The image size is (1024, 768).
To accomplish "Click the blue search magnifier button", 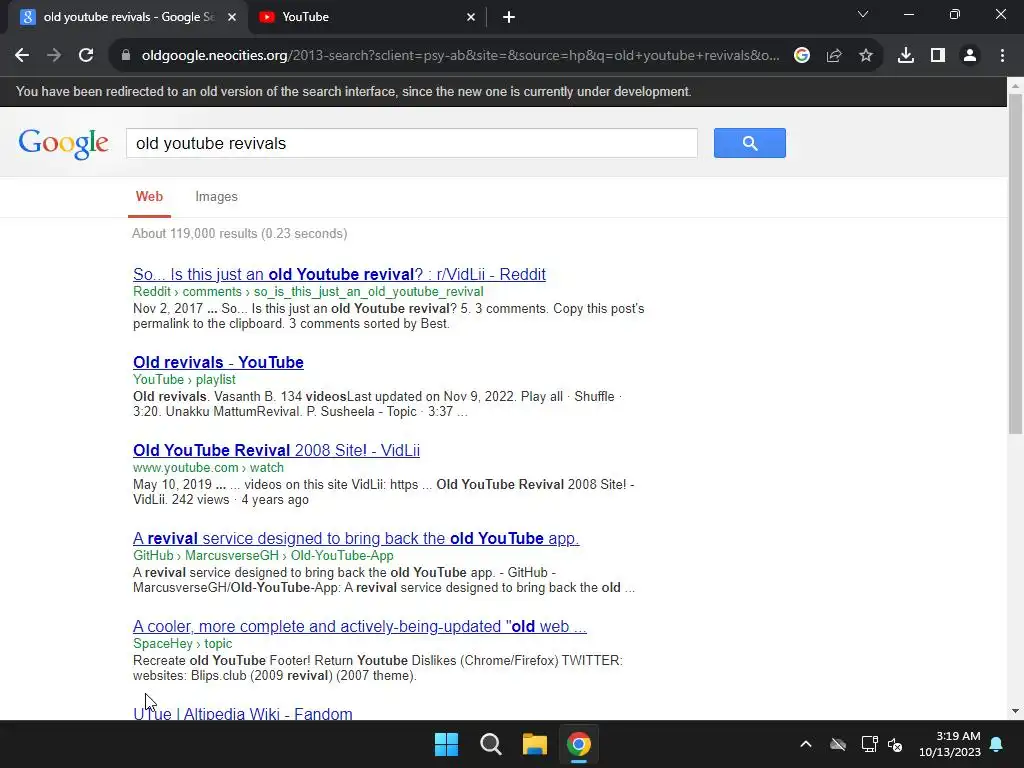I will (x=750, y=143).
